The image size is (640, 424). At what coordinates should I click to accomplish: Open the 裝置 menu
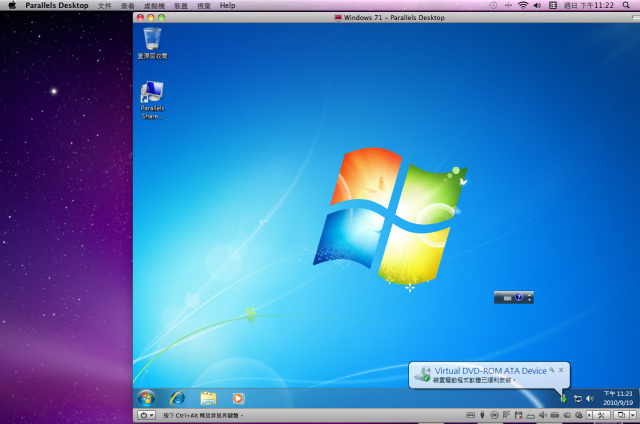[x=181, y=6]
